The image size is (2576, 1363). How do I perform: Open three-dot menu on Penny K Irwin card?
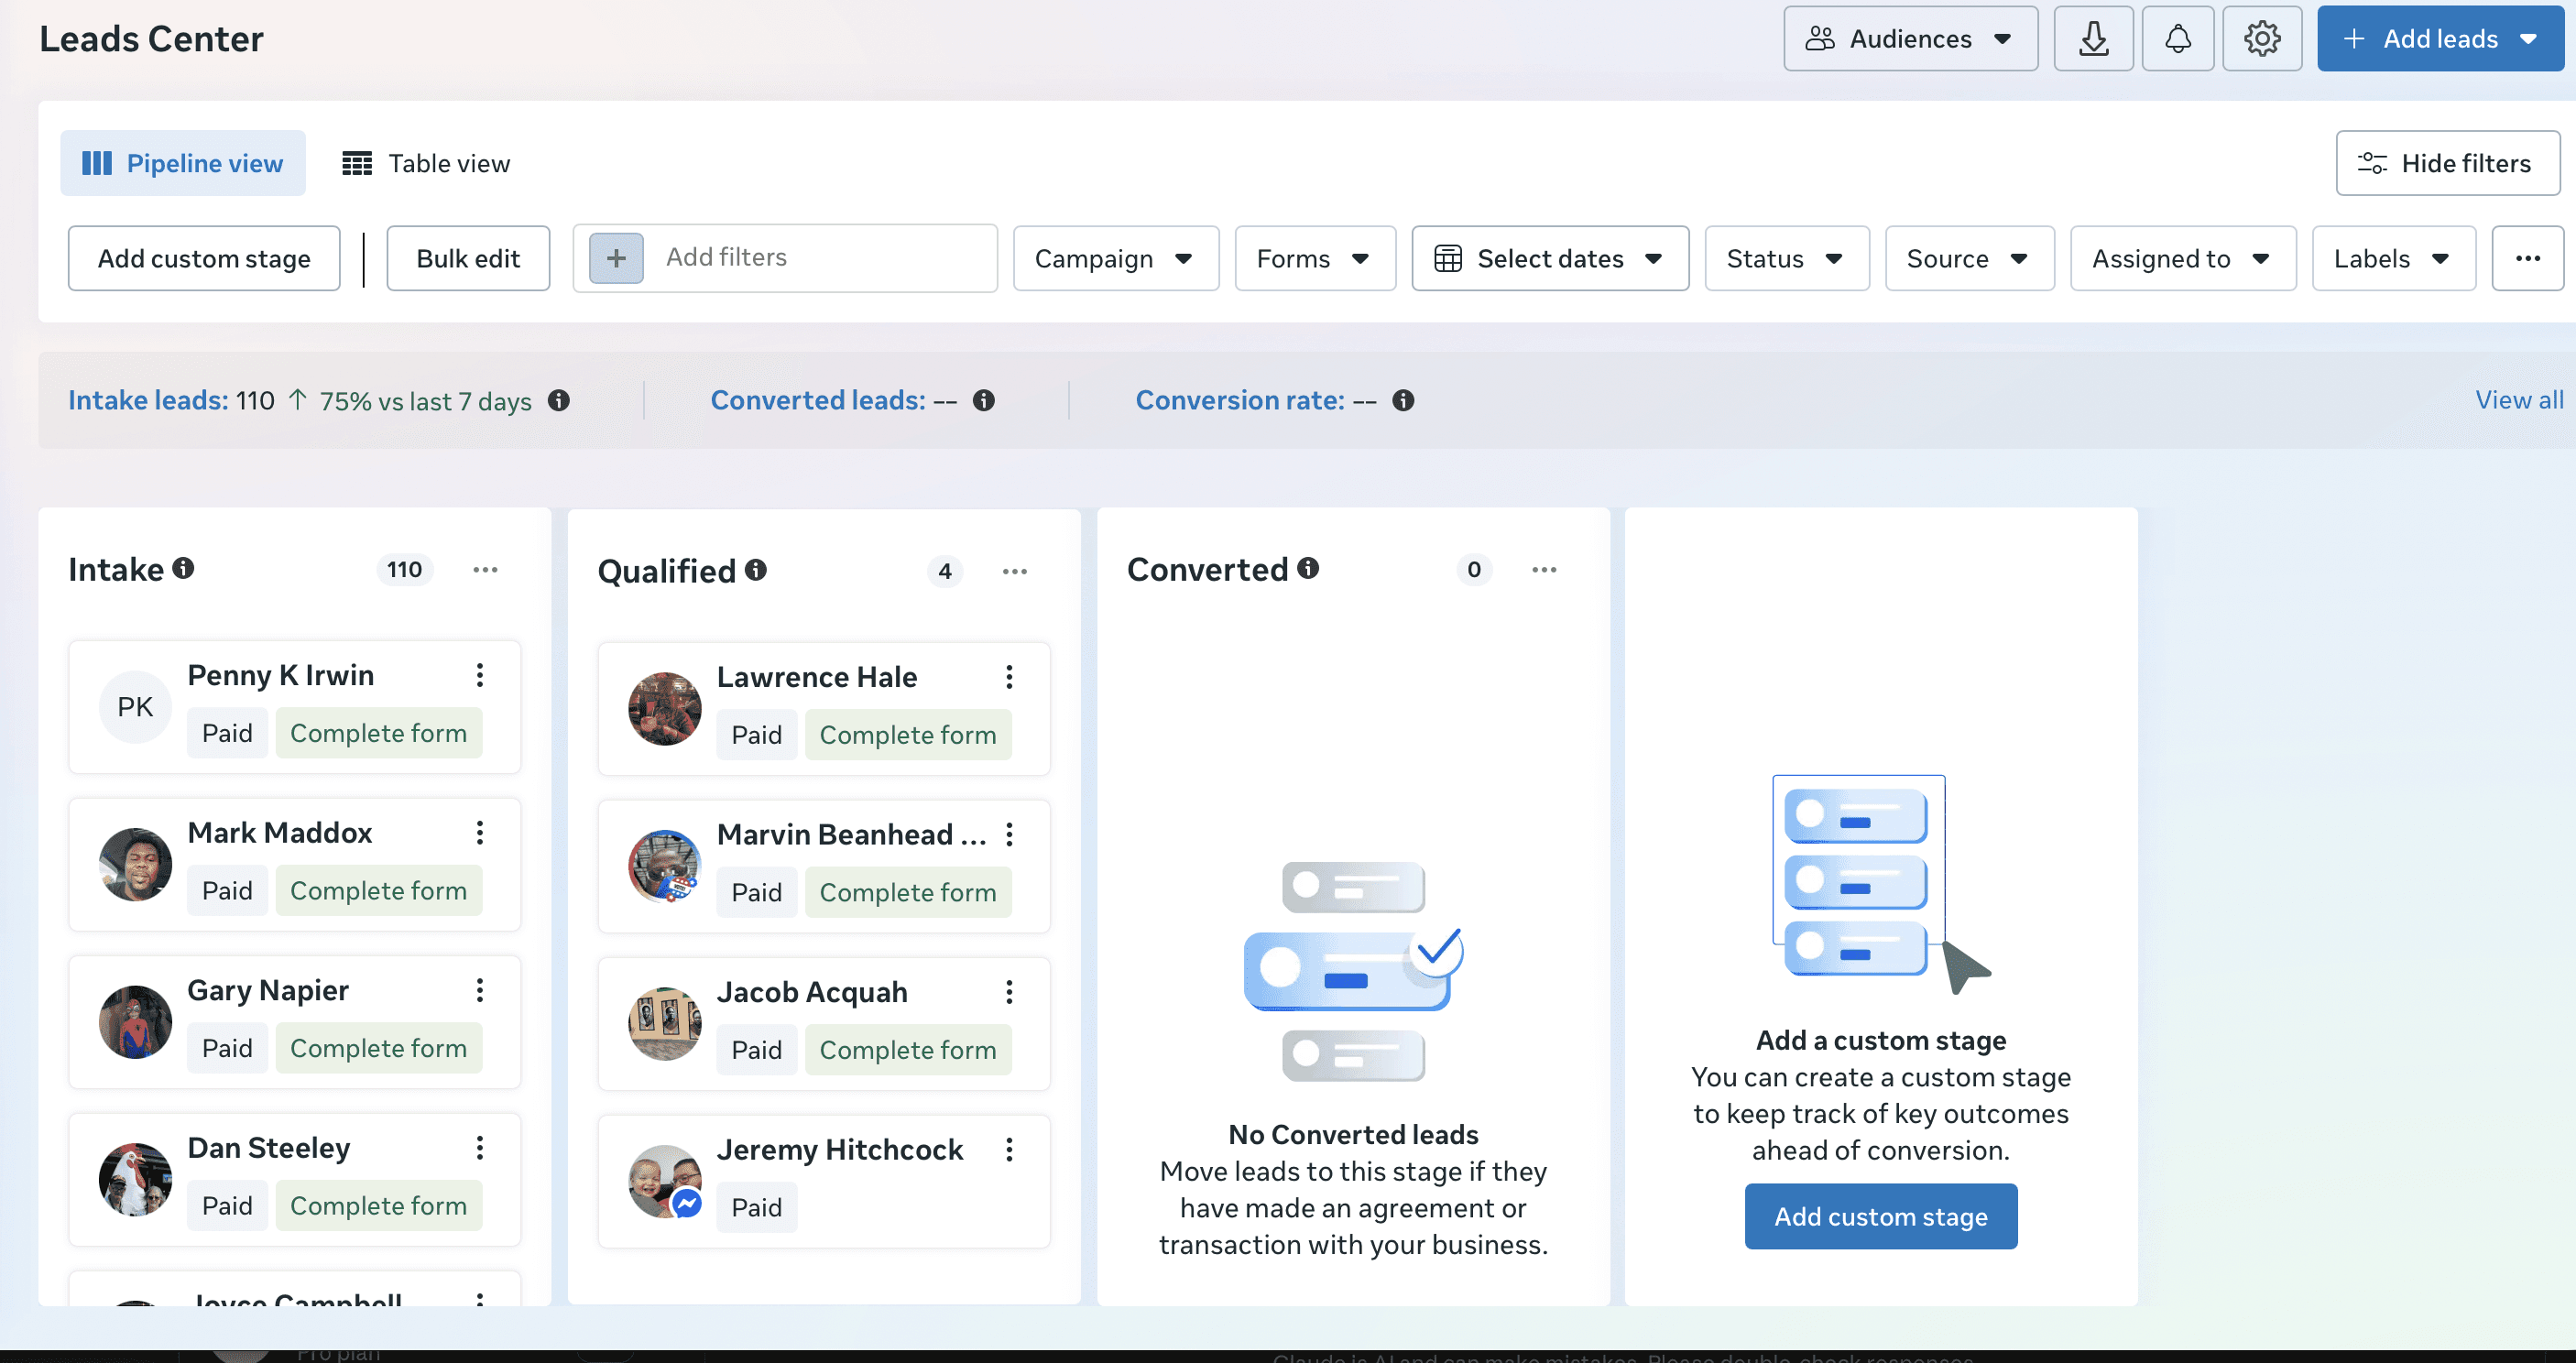point(480,675)
